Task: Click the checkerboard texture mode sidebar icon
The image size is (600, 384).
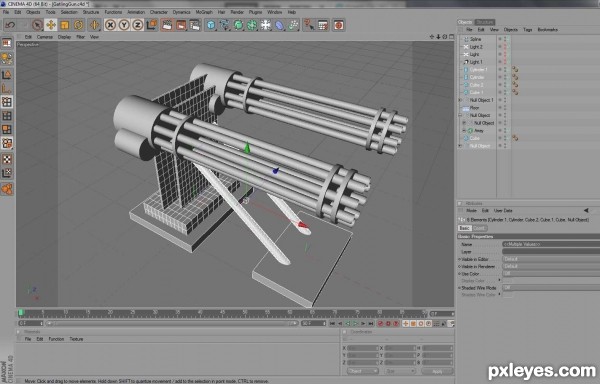Action: [7, 159]
